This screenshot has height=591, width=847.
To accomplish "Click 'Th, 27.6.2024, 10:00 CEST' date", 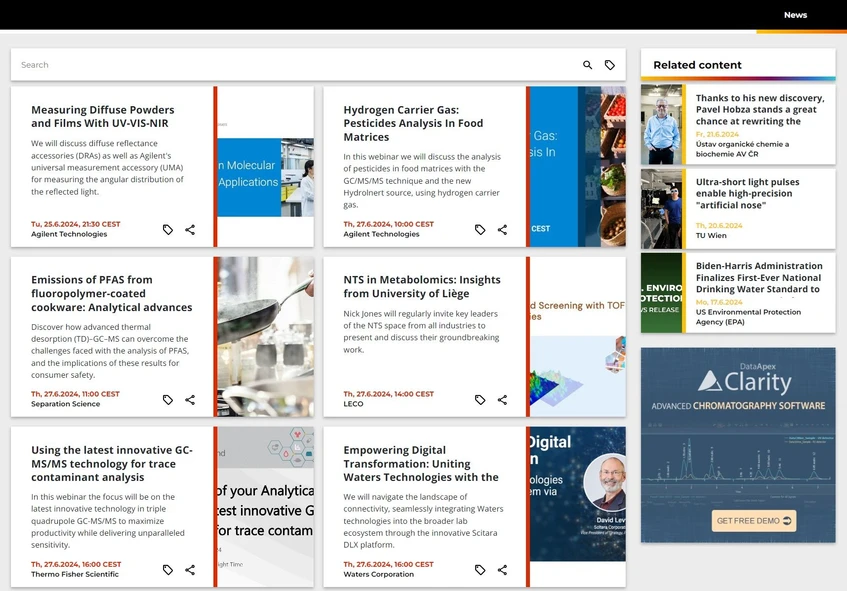I will click(388, 224).
